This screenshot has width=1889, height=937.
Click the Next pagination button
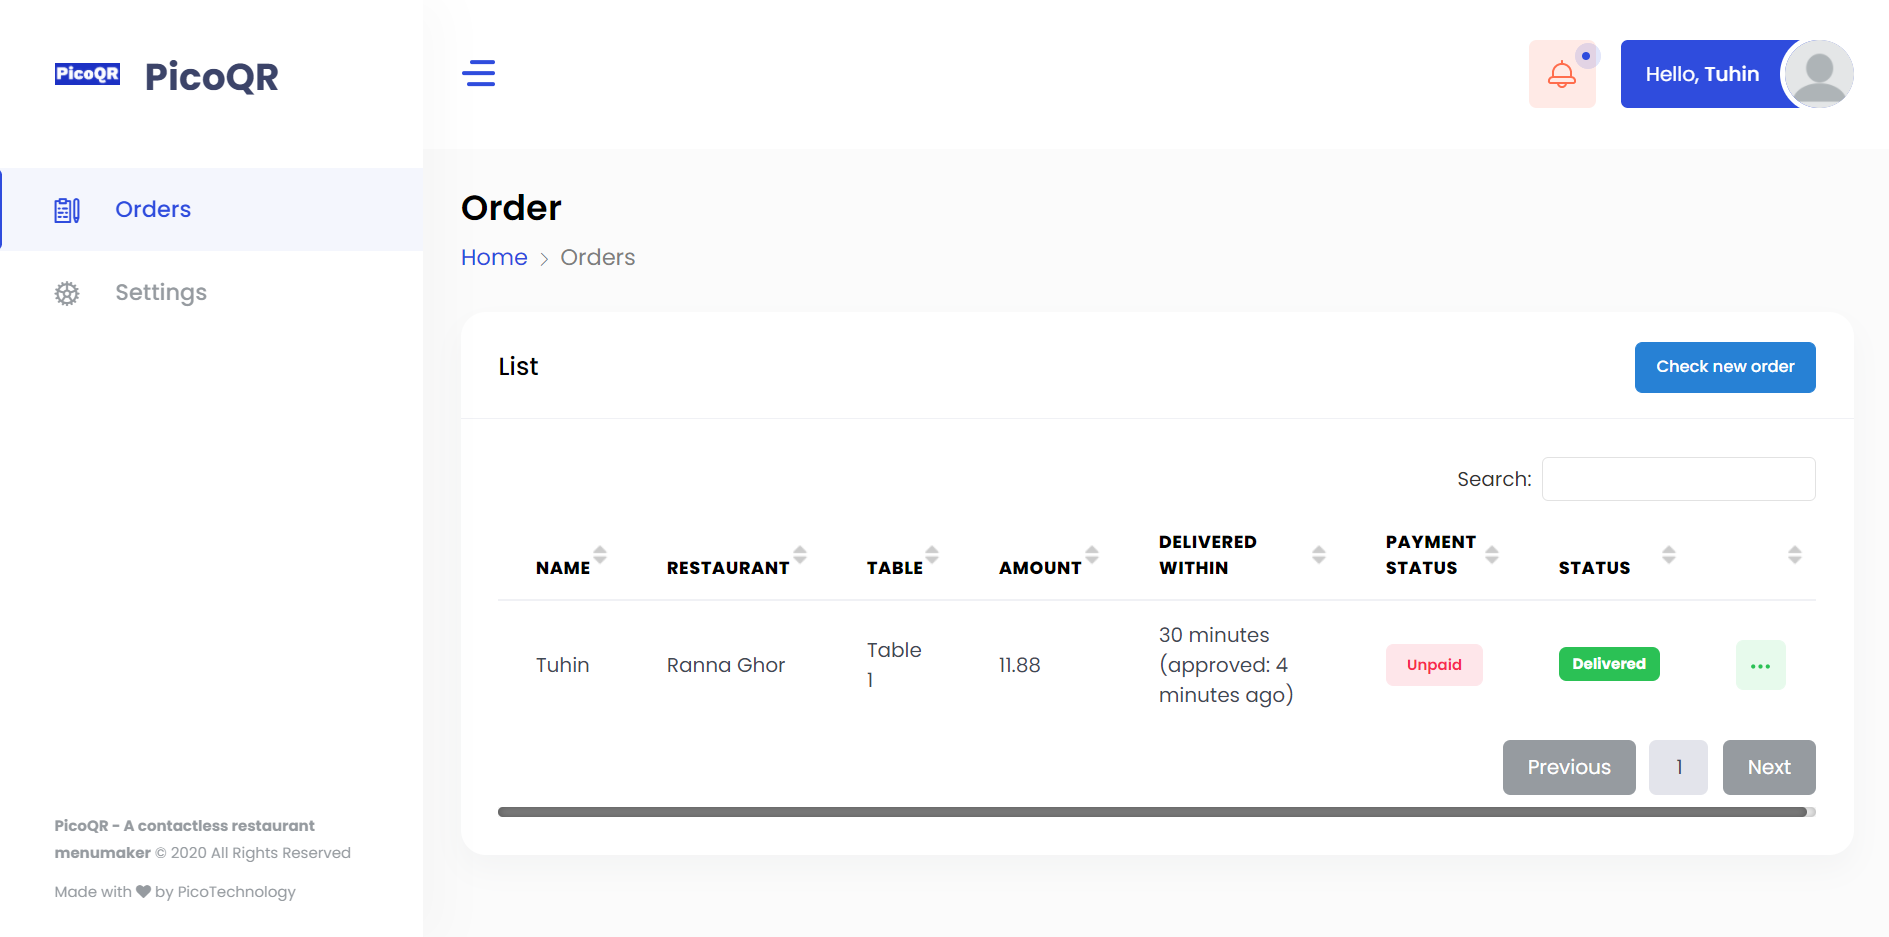click(x=1768, y=767)
